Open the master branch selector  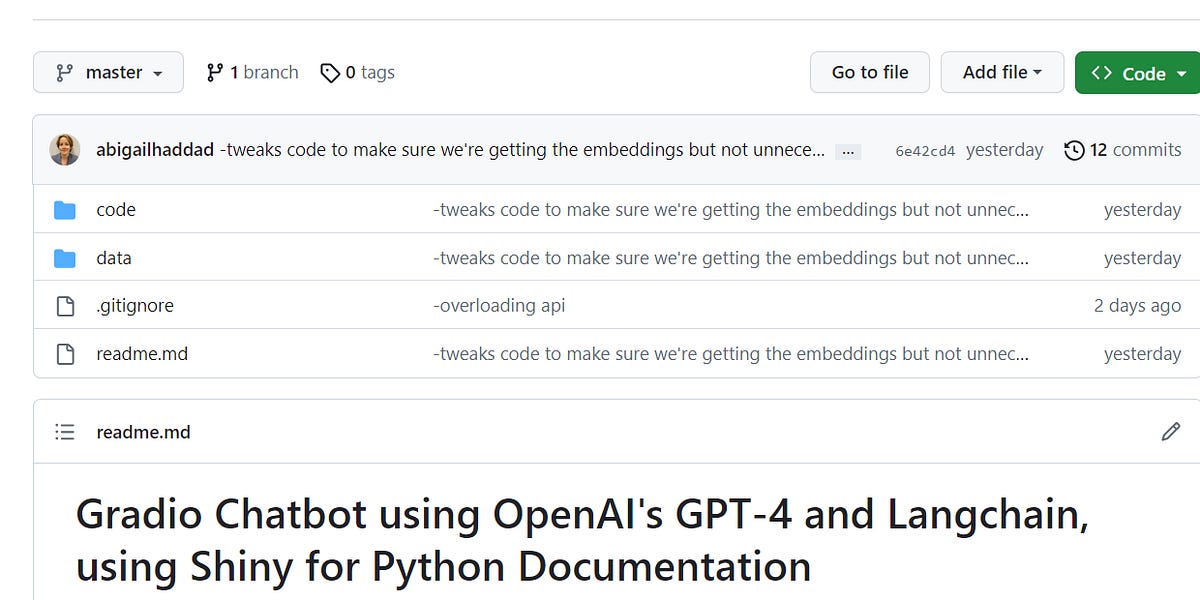[108, 72]
